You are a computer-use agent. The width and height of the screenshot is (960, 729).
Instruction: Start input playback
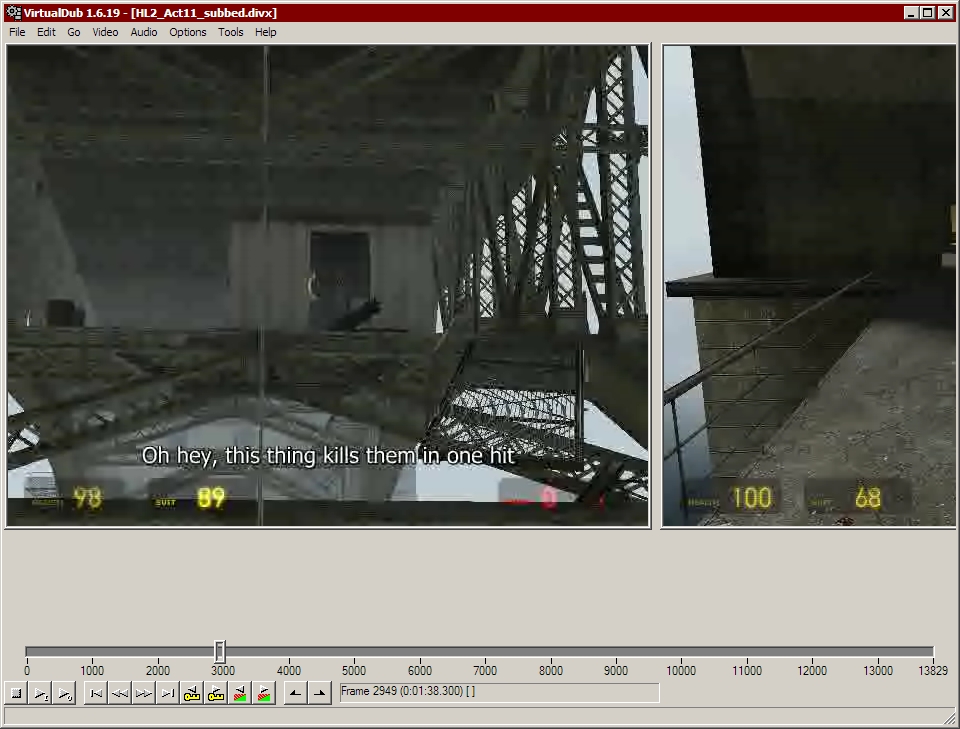pos(40,693)
